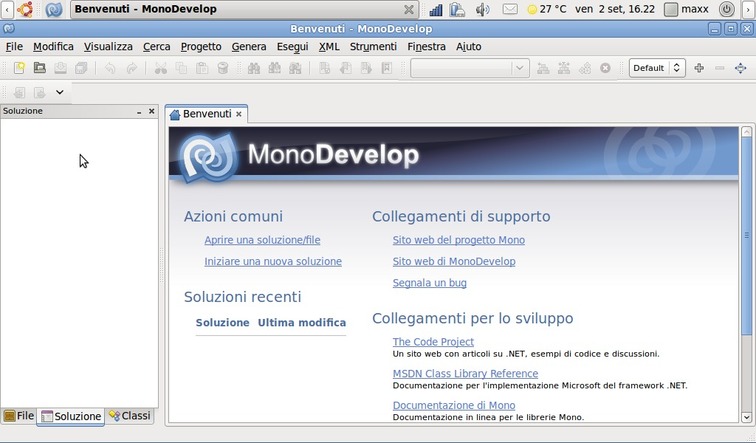Image resolution: width=756 pixels, height=443 pixels.
Task: Open The Code Project link
Action: [433, 342]
